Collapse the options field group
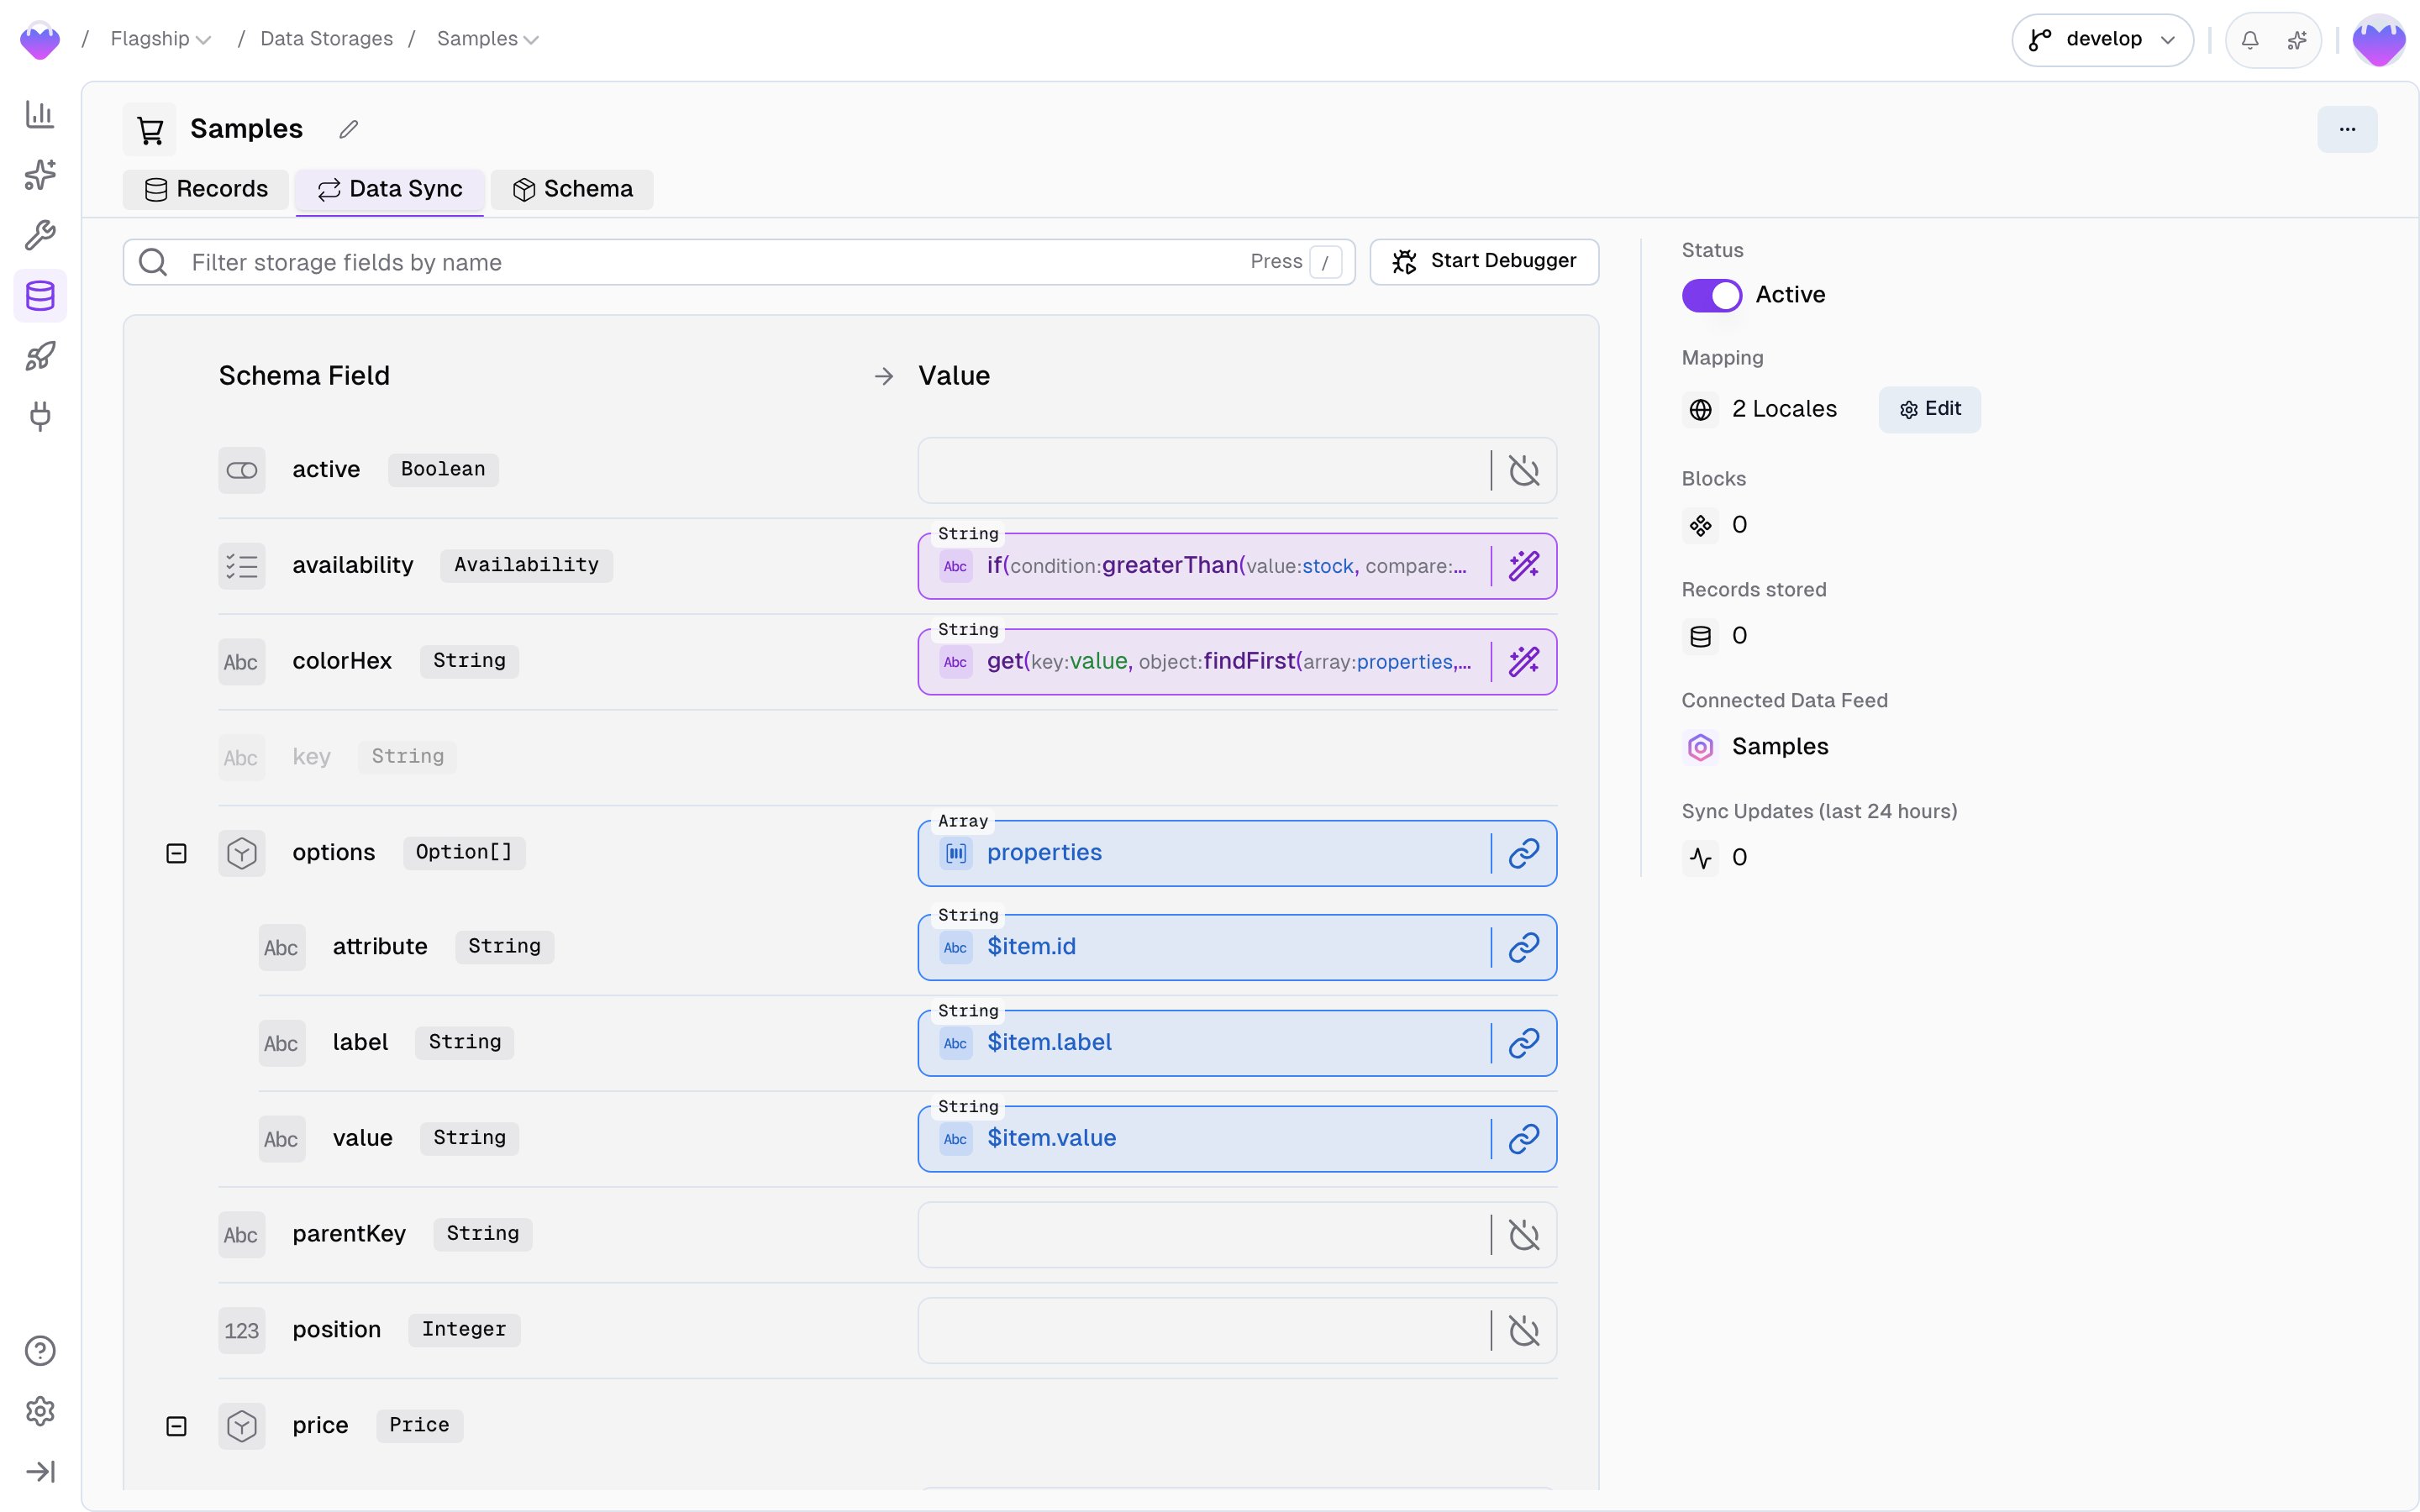The height and width of the screenshot is (1512, 2420). [x=176, y=853]
